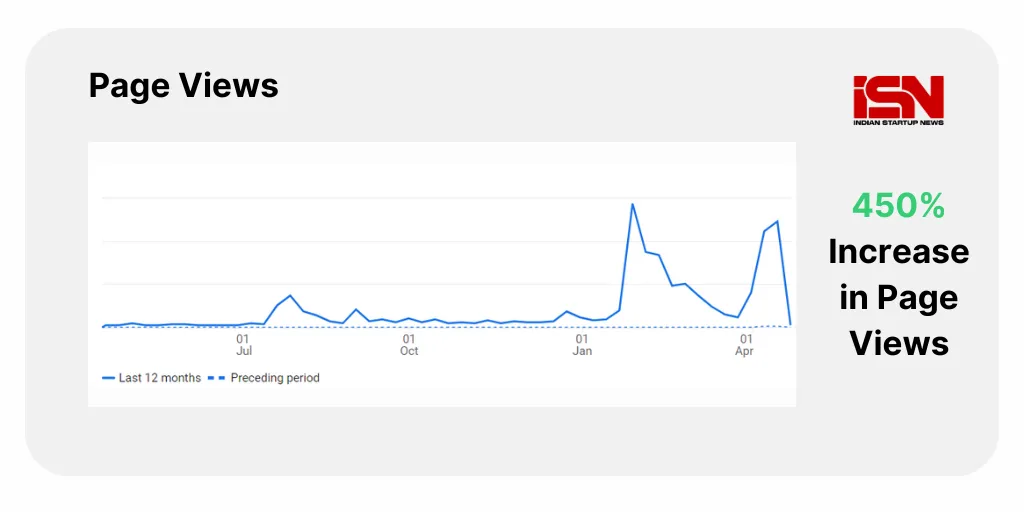Click the dip between the two tall peaks
The width and height of the screenshot is (1024, 512).
pos(737,317)
